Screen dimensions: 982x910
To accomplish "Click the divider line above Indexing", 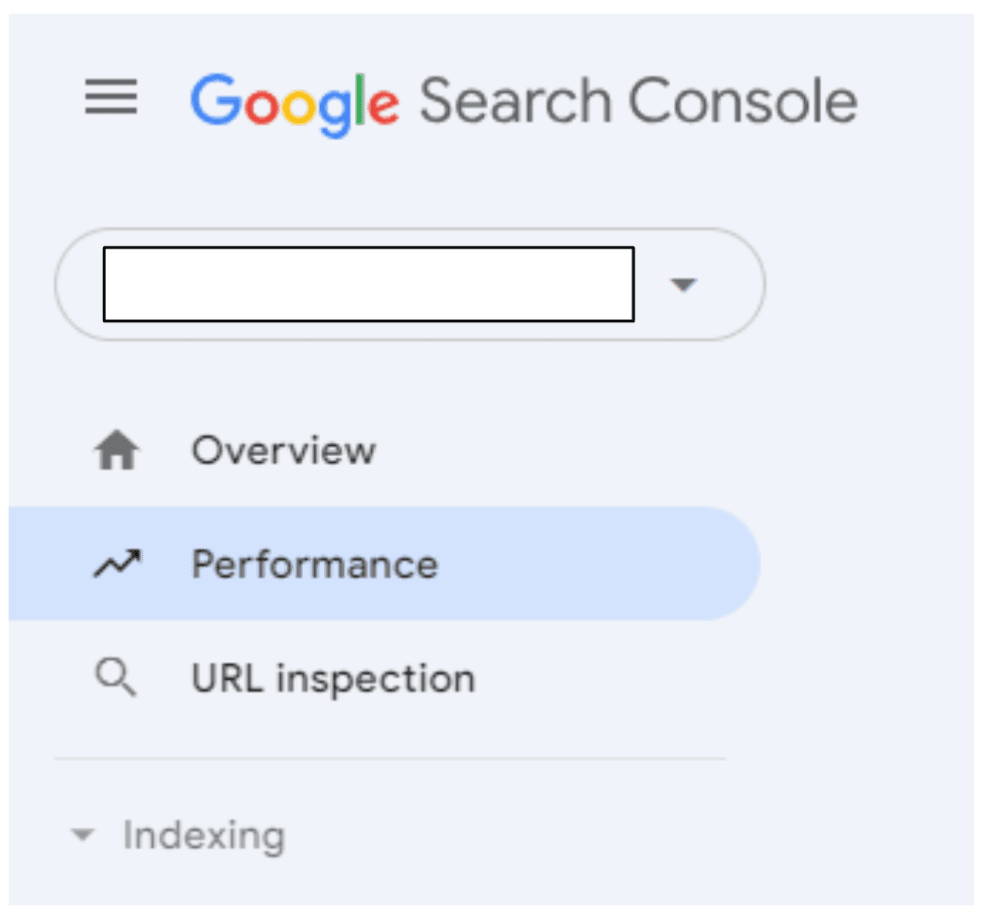I will [x=390, y=759].
